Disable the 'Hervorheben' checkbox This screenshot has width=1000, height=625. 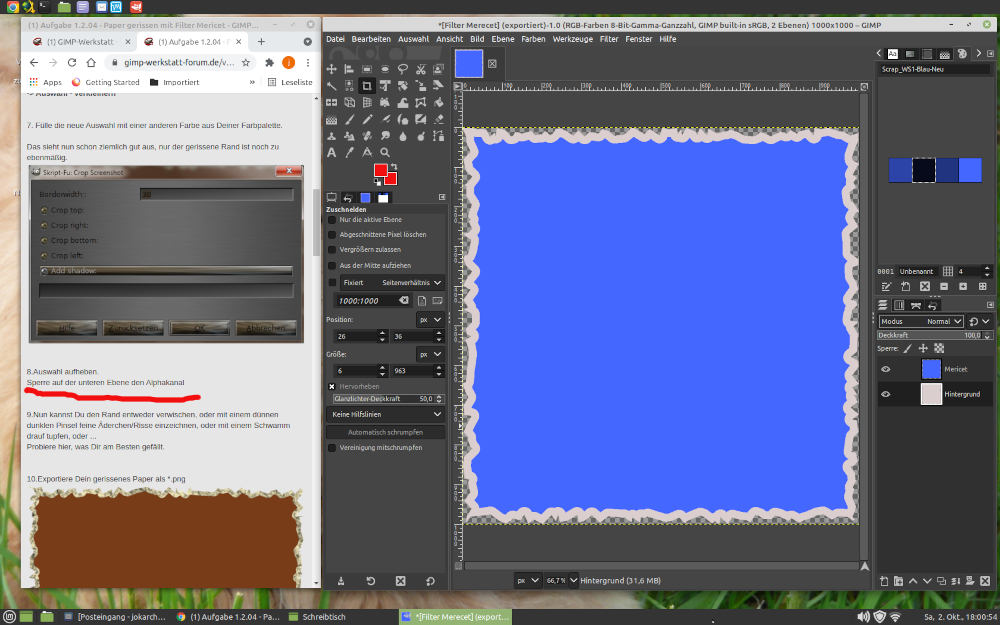(x=332, y=385)
